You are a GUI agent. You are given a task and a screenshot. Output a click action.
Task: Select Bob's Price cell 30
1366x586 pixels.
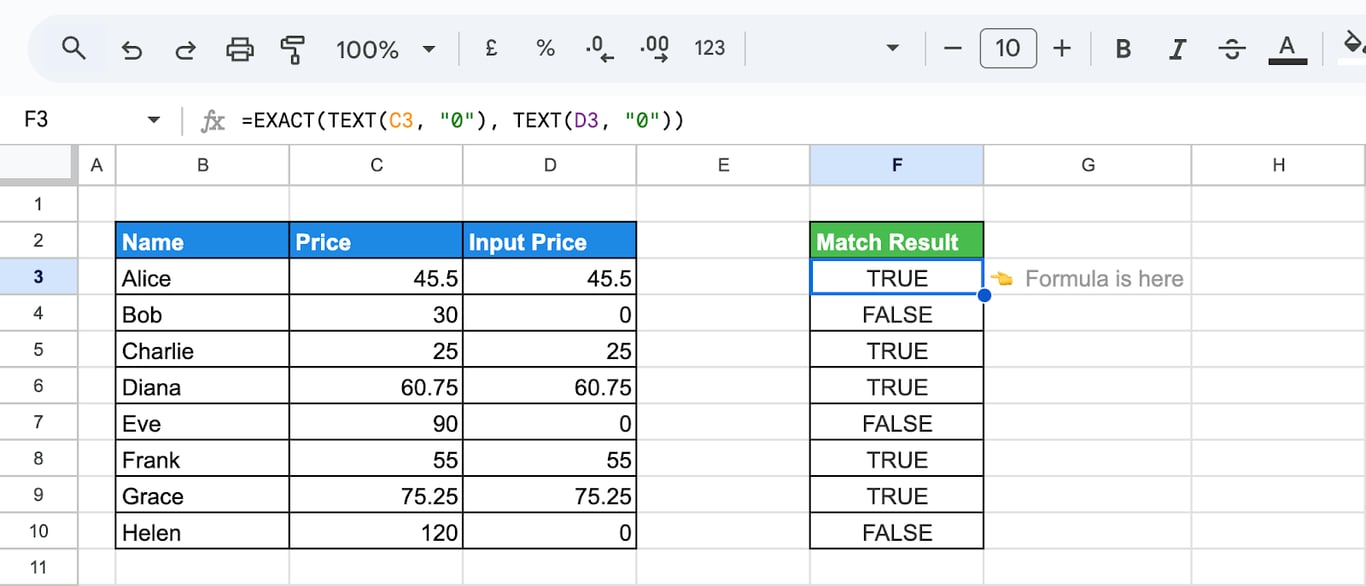coord(376,314)
